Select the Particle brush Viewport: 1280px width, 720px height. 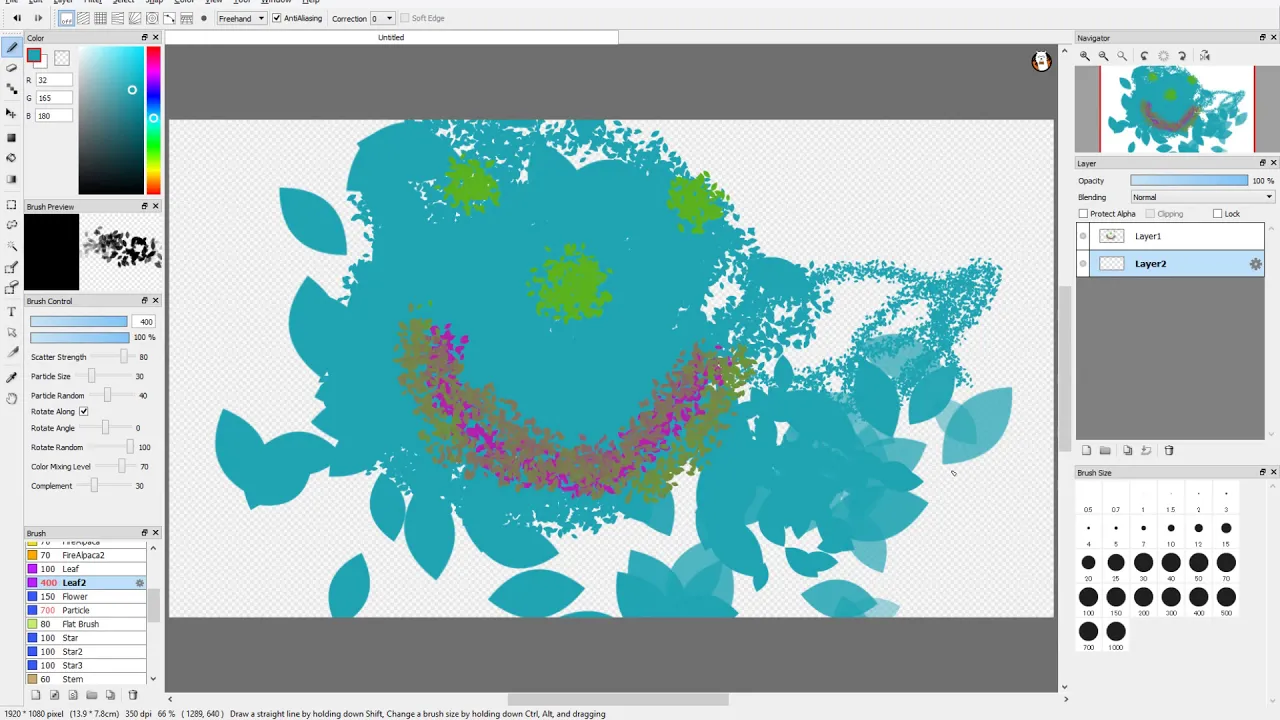[86, 611]
